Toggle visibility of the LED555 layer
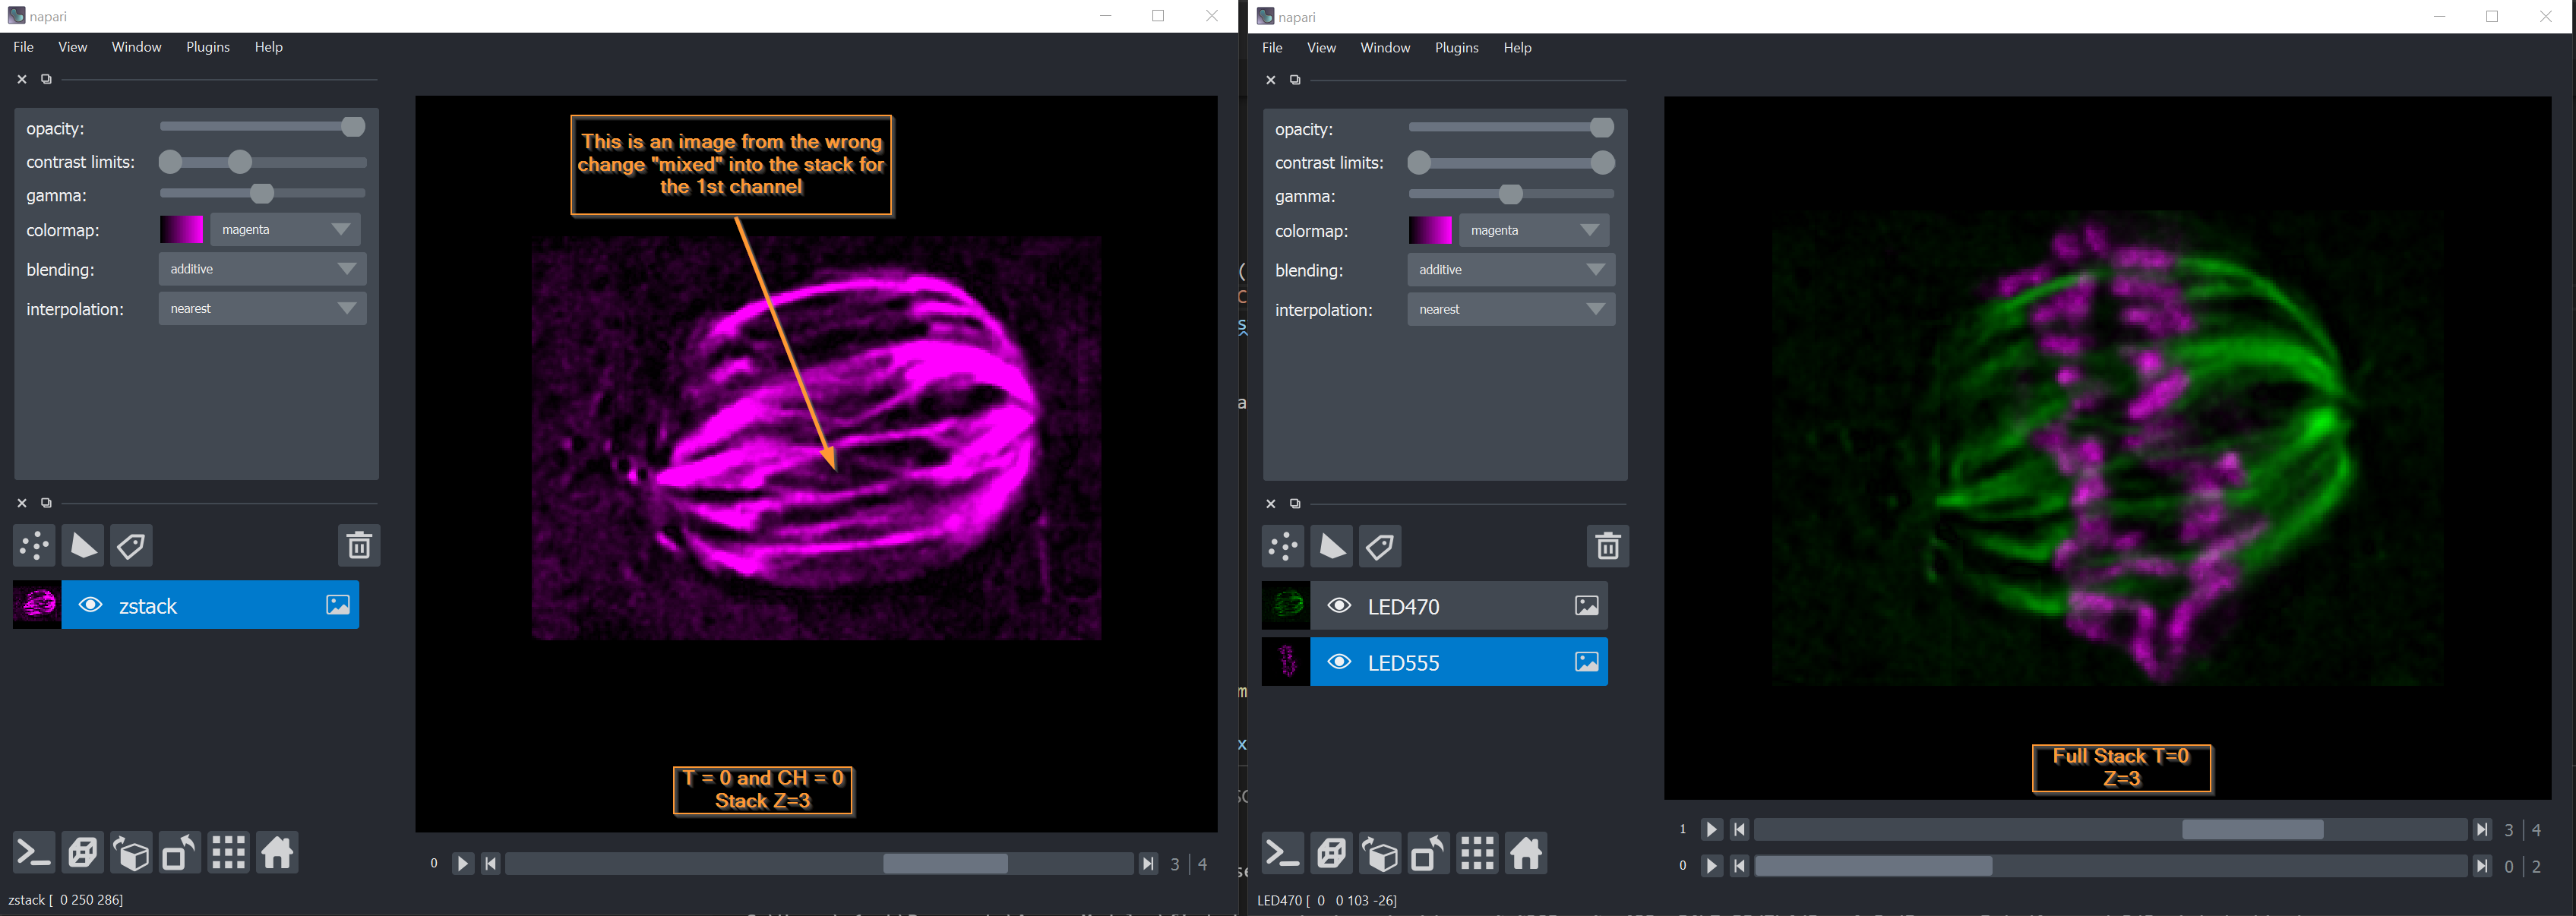2576x916 pixels. pos(1340,662)
